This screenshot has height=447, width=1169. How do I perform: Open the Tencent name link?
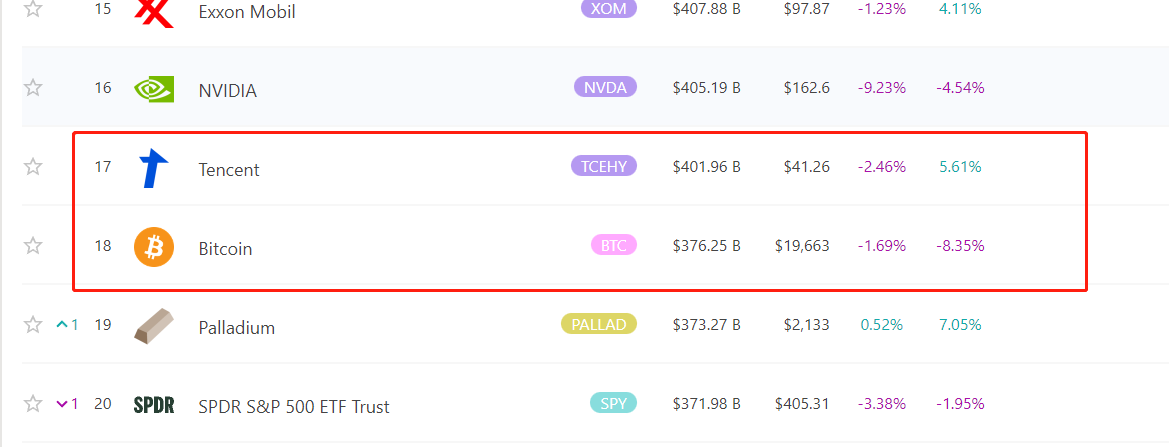pyautogui.click(x=229, y=170)
